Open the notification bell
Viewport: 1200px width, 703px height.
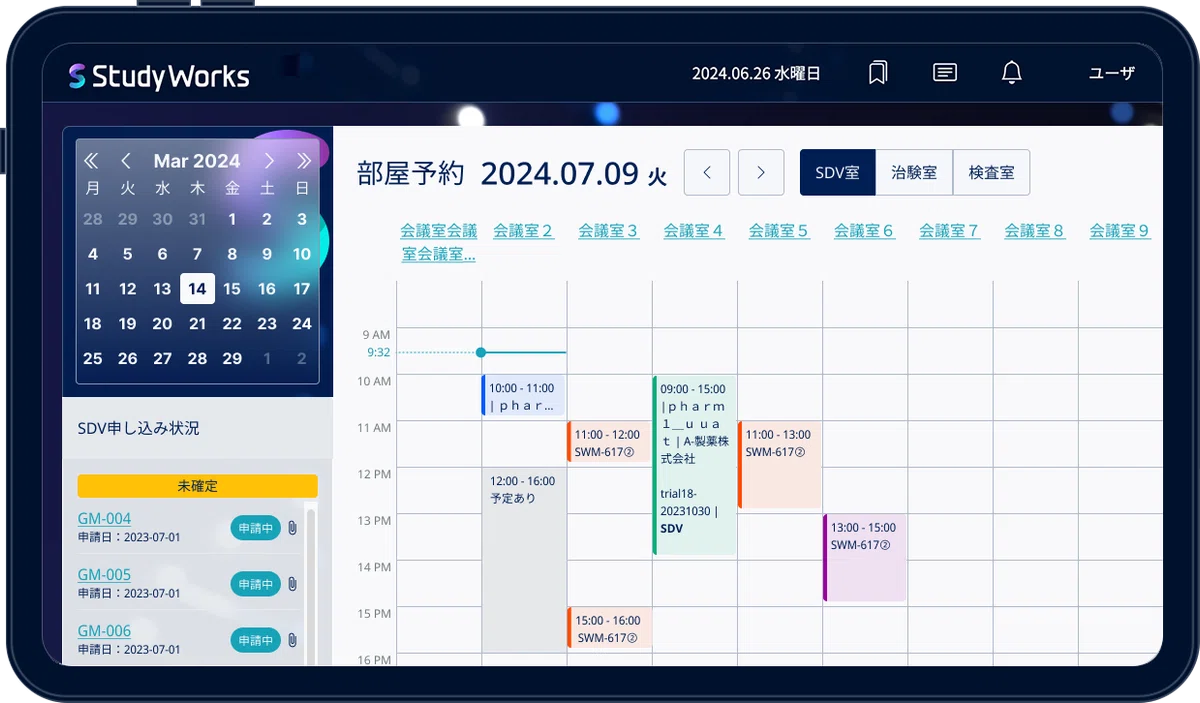[1012, 73]
